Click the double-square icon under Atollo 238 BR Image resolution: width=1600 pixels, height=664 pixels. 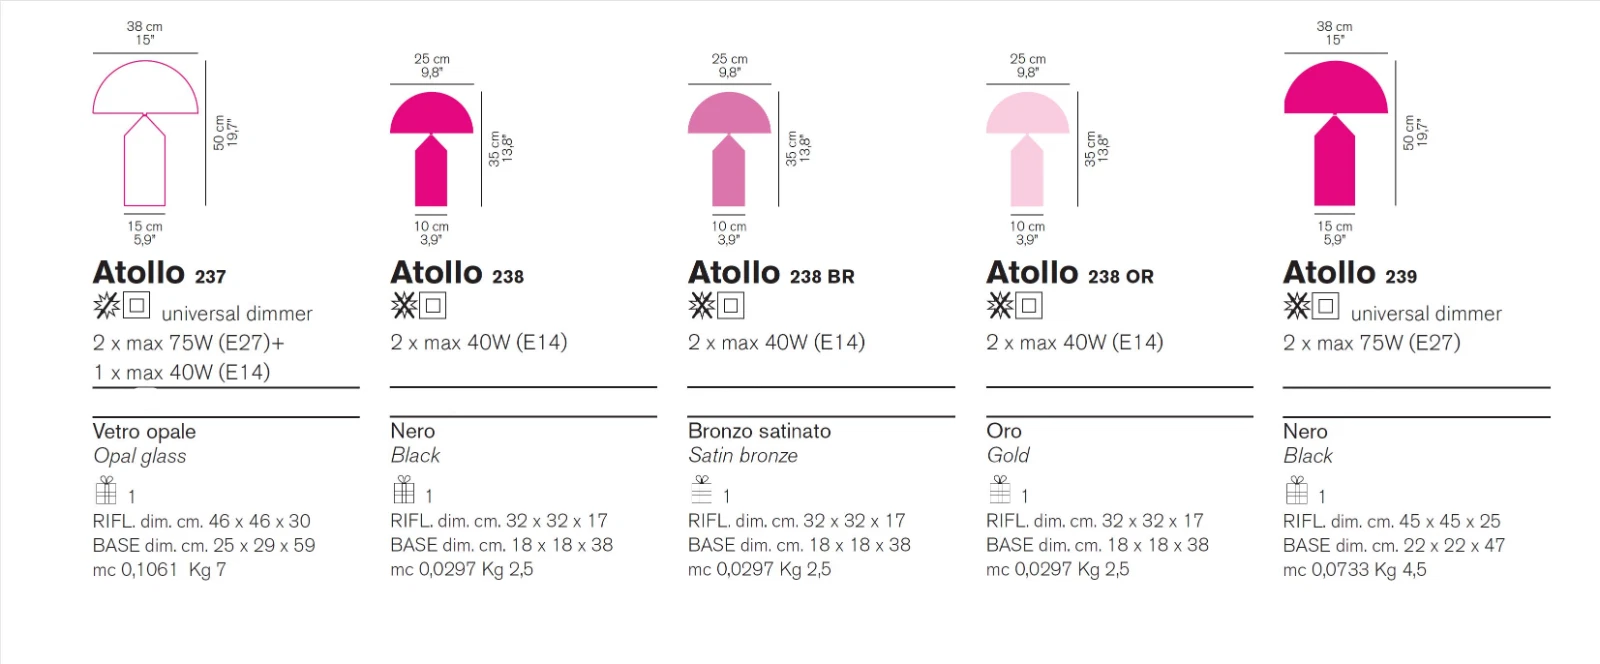(x=732, y=305)
